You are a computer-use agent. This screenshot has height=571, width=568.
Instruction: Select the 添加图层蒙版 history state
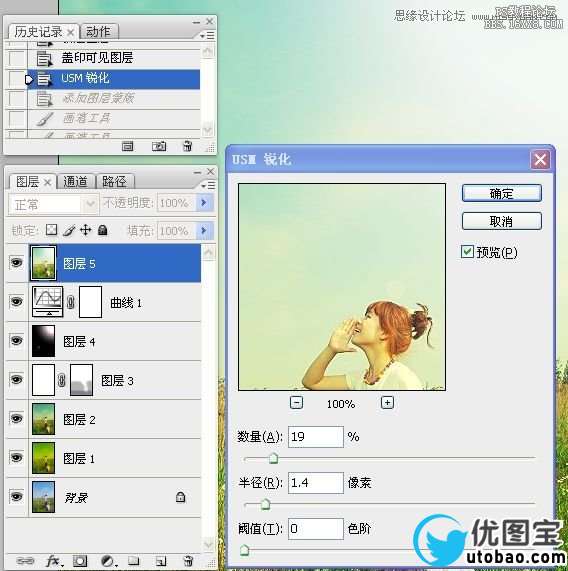114,98
